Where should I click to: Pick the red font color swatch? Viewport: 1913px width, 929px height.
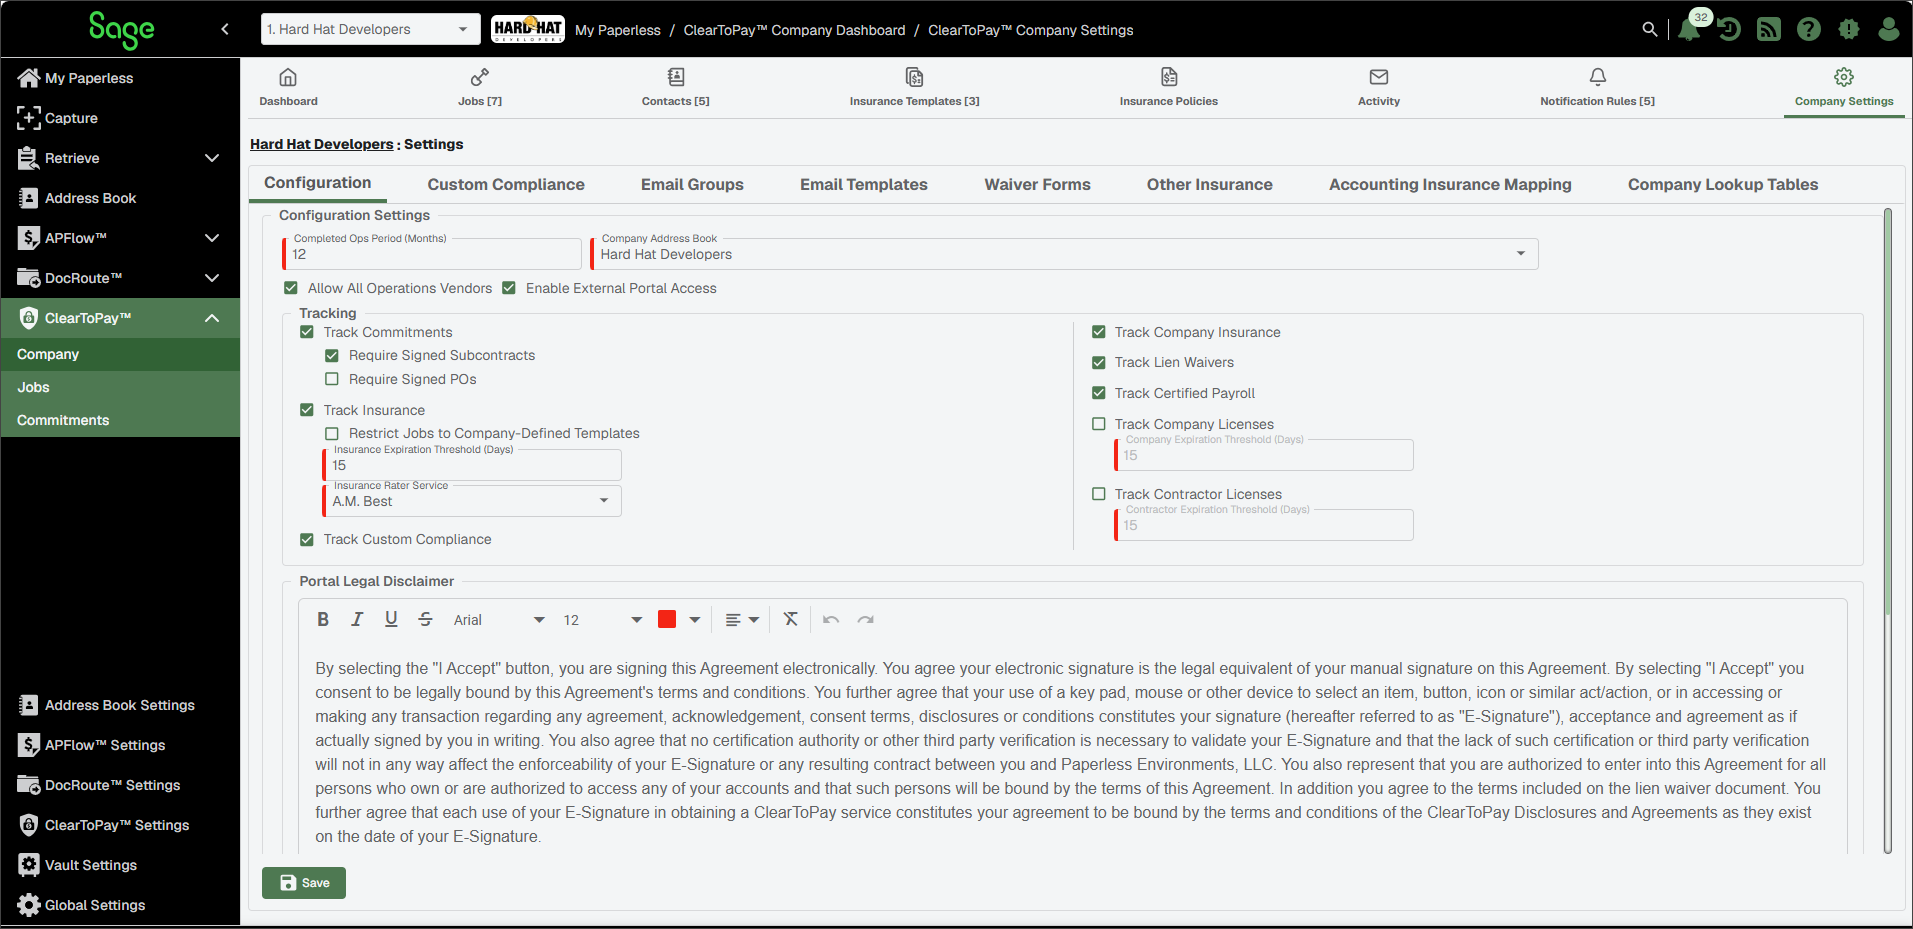(667, 619)
